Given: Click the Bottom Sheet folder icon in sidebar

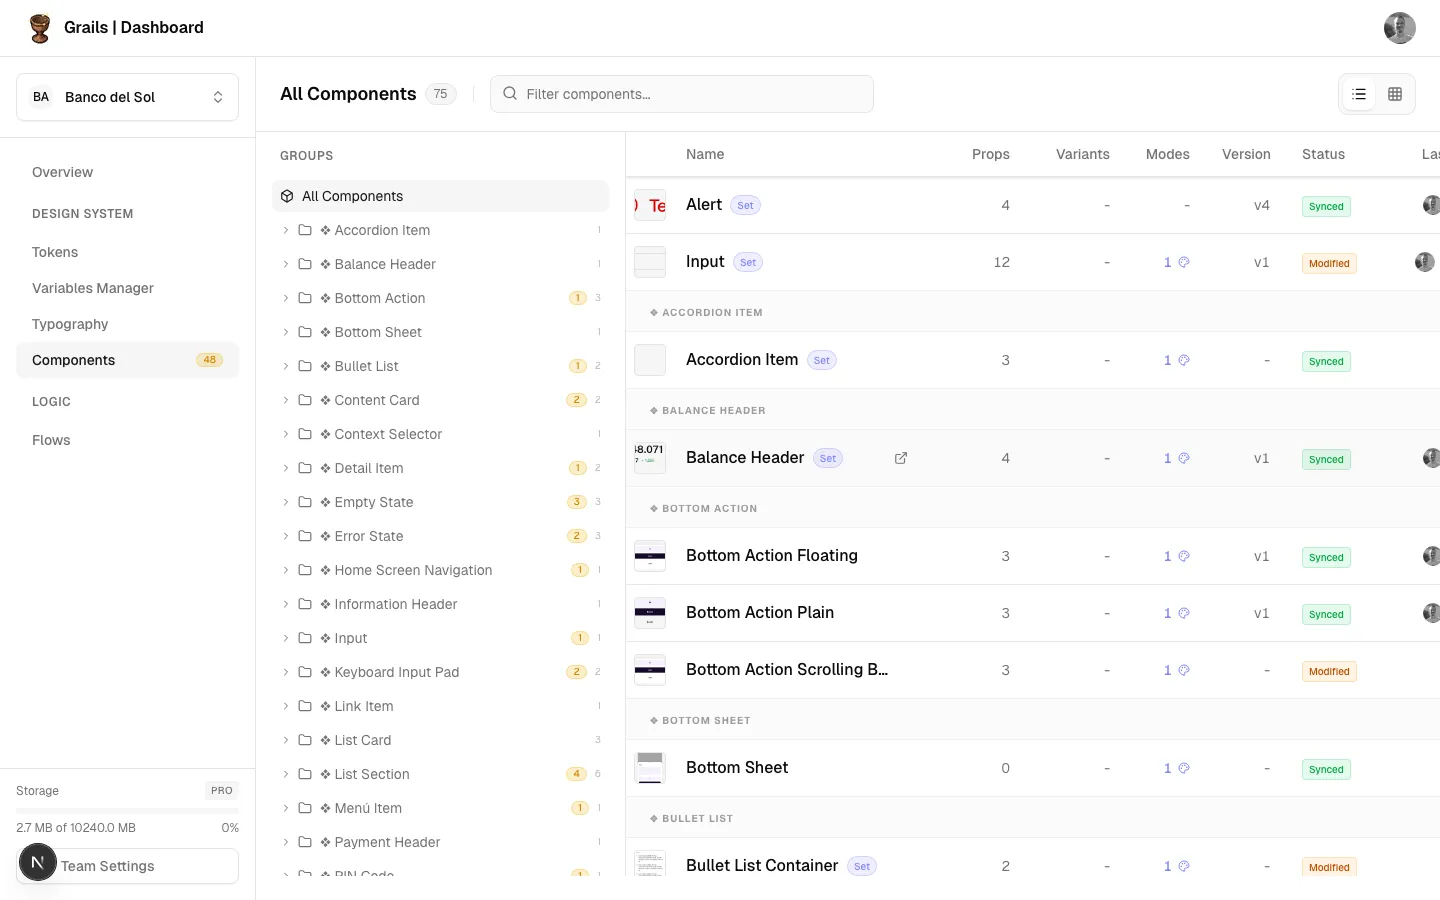Looking at the screenshot, I should [x=305, y=332].
